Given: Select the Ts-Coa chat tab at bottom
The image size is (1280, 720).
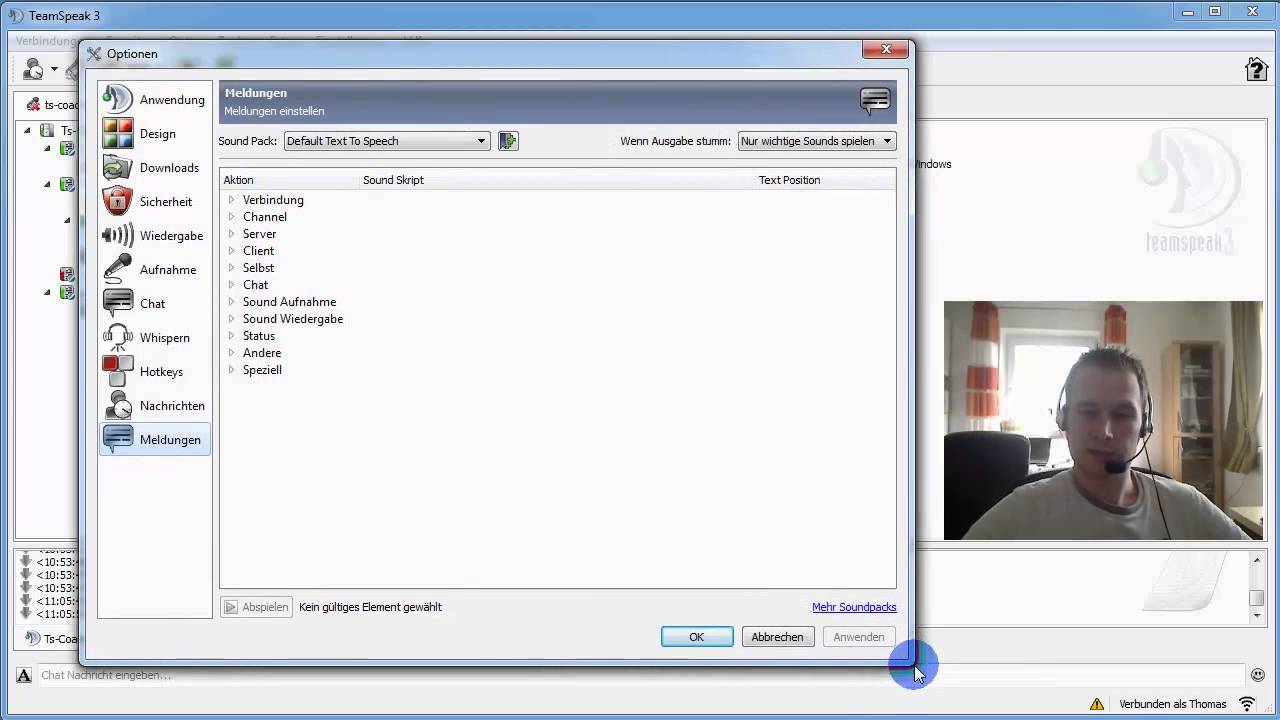Looking at the screenshot, I should (x=50, y=639).
